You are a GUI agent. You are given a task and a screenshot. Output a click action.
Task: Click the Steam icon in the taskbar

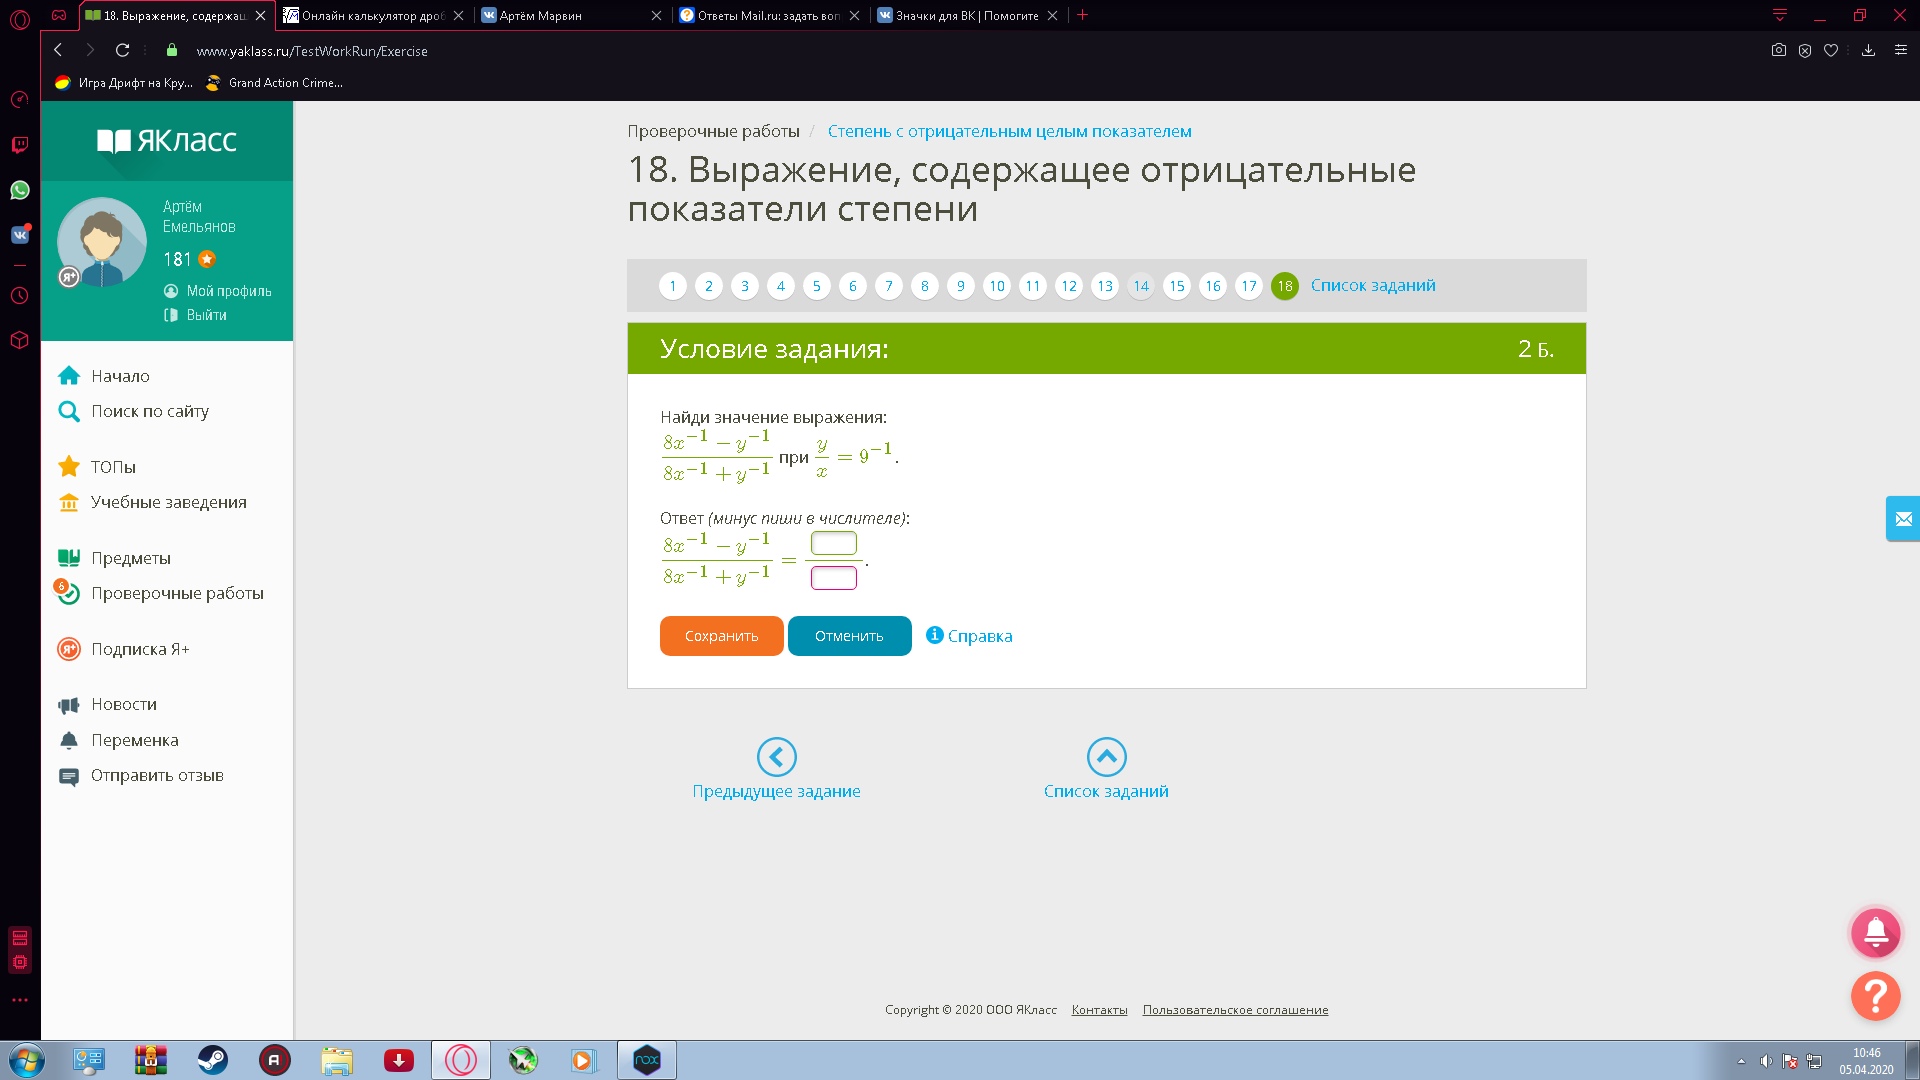(212, 1060)
